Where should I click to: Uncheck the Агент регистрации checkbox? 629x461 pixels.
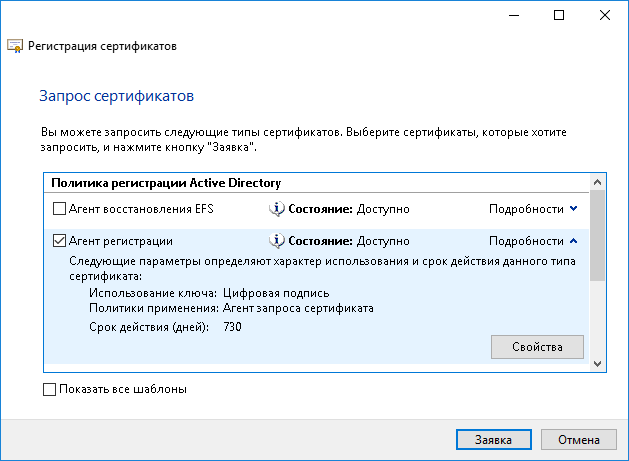pos(59,241)
